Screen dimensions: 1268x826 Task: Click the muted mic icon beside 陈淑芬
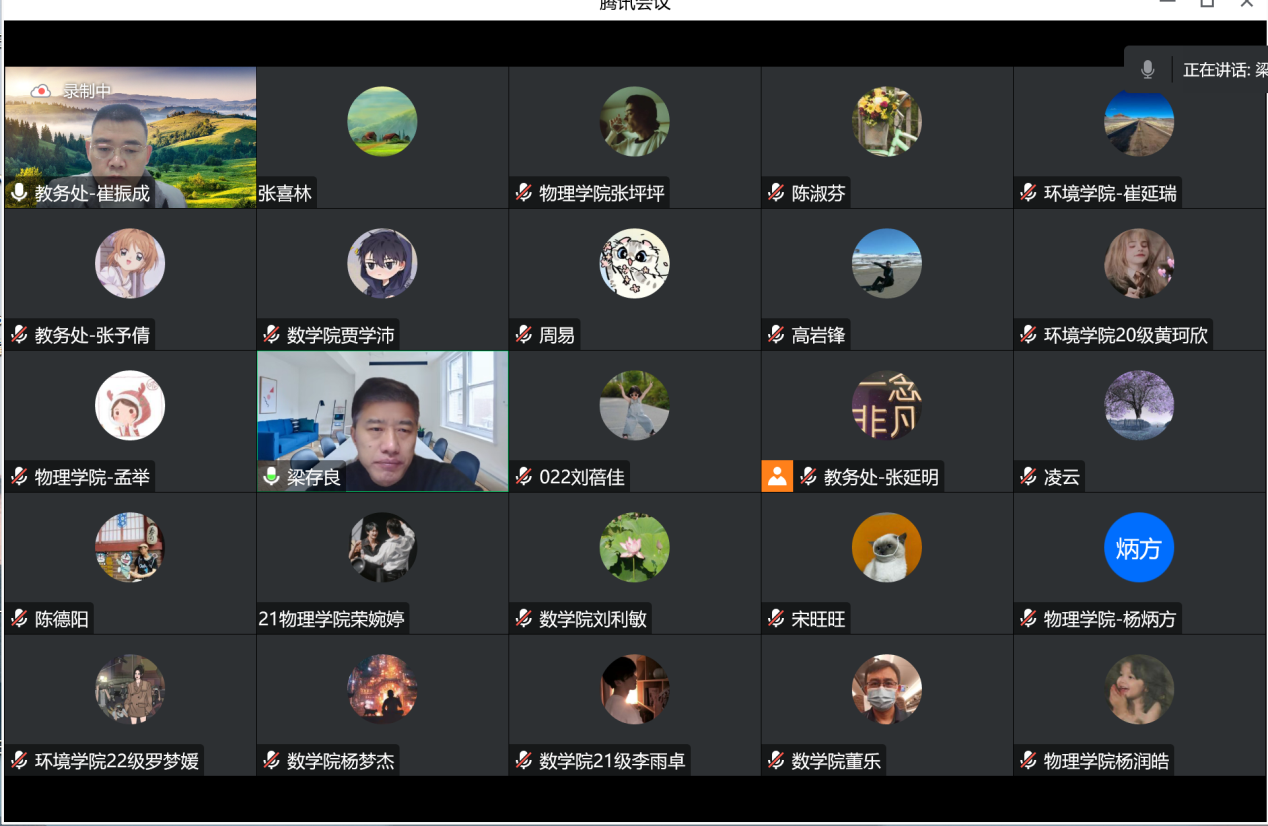point(776,193)
